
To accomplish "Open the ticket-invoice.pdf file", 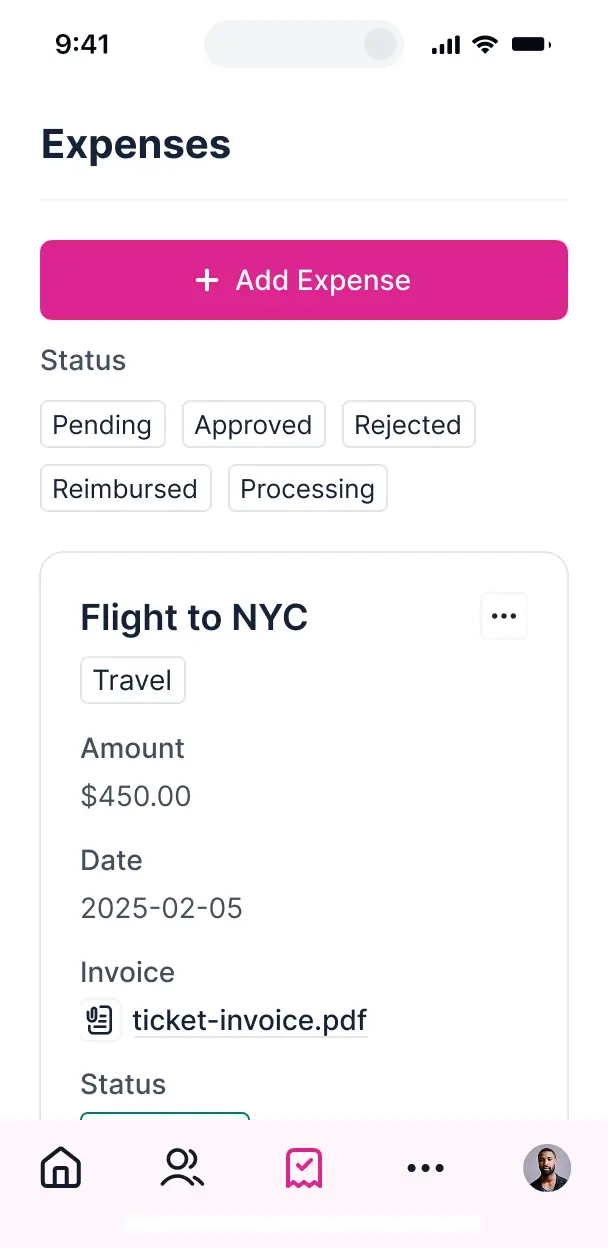I will click(249, 1020).
